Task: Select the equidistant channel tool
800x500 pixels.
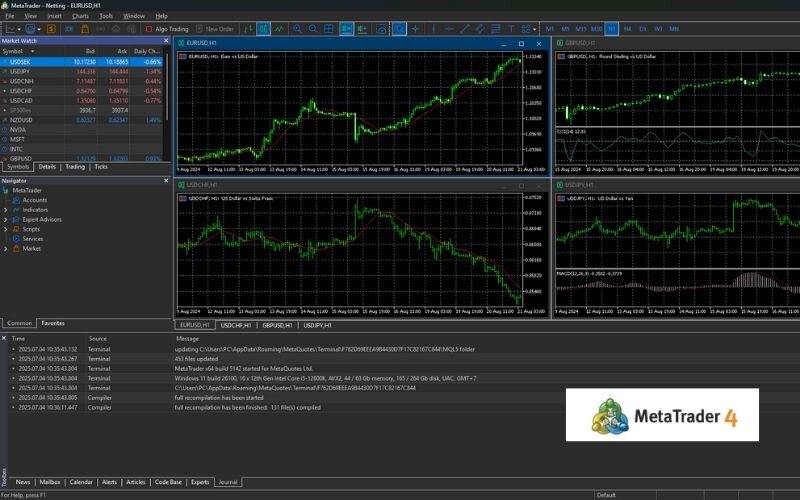Action: coord(480,29)
